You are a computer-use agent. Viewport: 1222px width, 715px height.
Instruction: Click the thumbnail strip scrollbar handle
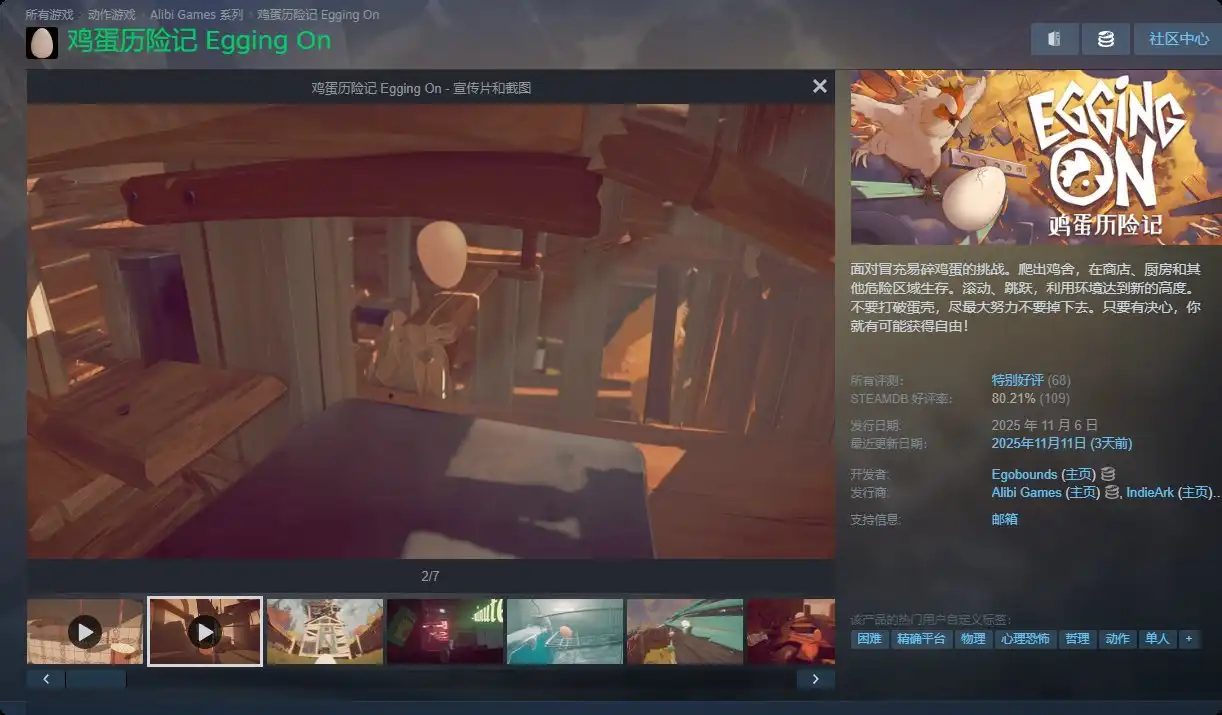(96, 679)
